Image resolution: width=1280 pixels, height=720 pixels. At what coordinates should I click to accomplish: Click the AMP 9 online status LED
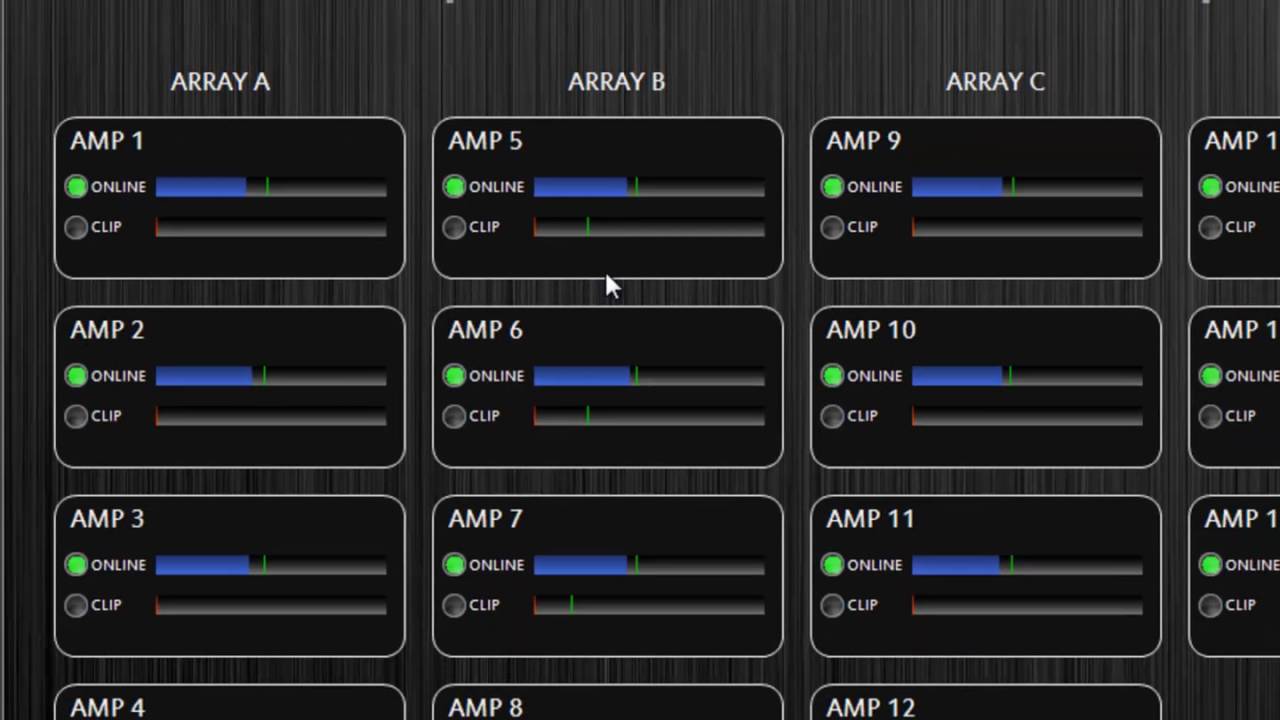click(833, 187)
